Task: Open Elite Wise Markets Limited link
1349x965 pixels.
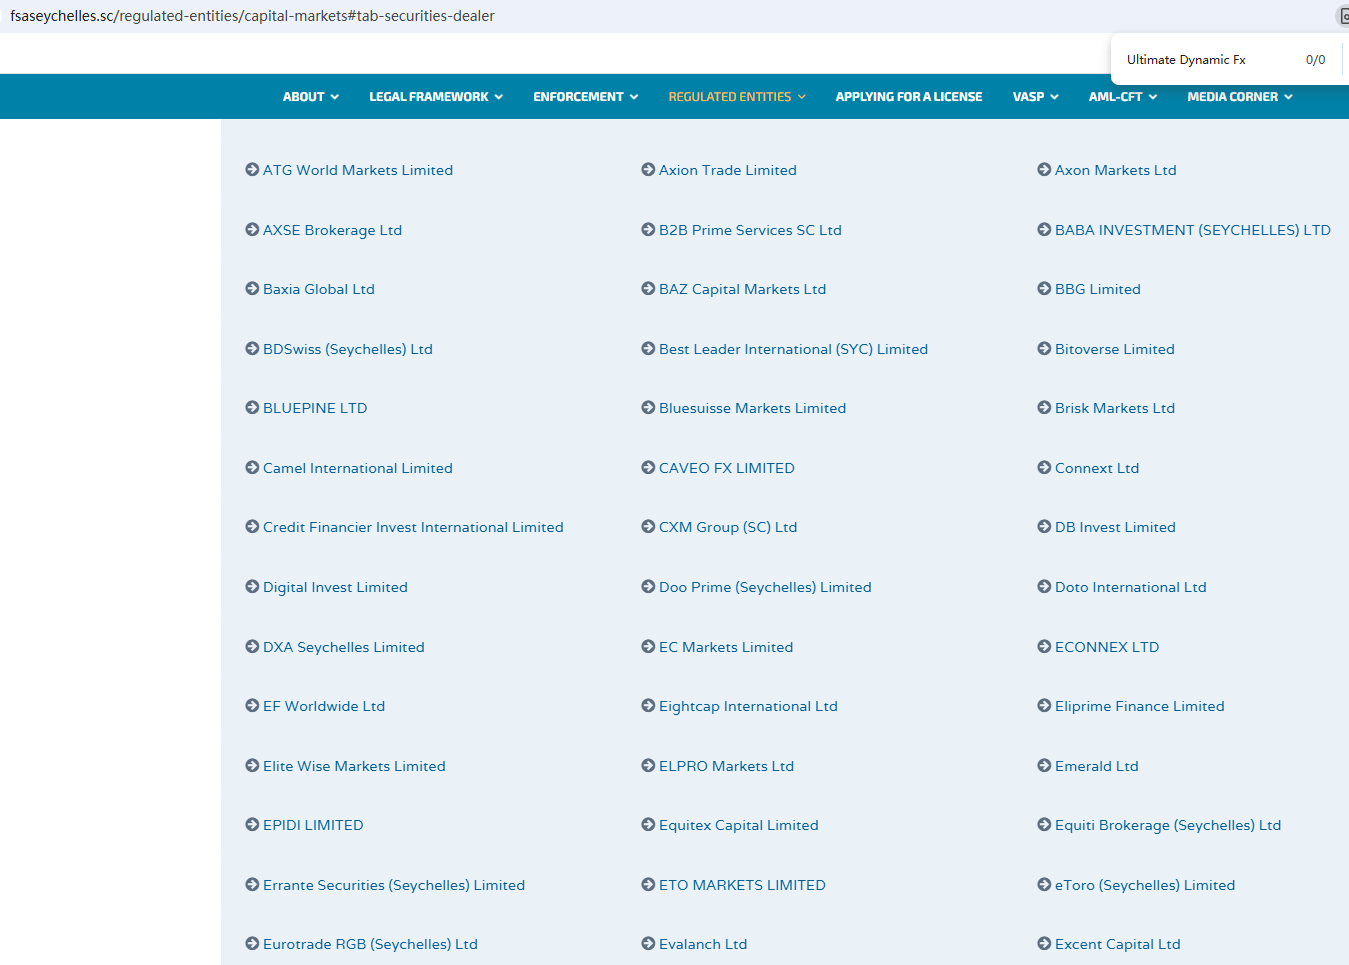Action: (x=354, y=766)
